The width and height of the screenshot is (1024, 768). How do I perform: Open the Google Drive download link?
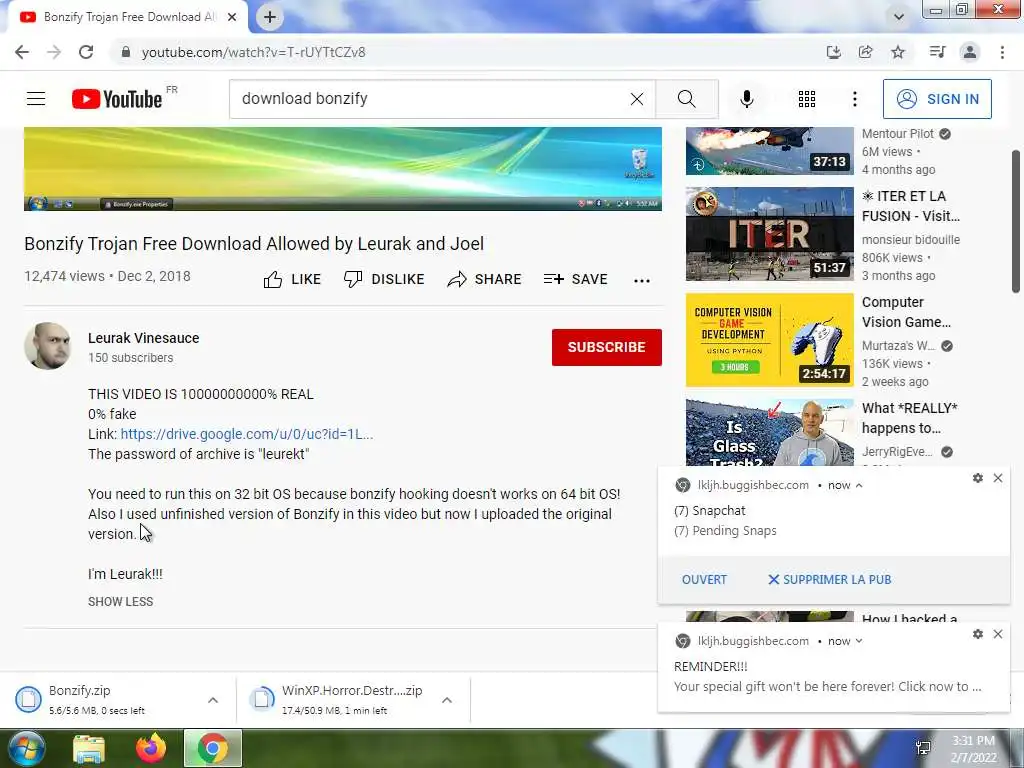click(x=247, y=434)
